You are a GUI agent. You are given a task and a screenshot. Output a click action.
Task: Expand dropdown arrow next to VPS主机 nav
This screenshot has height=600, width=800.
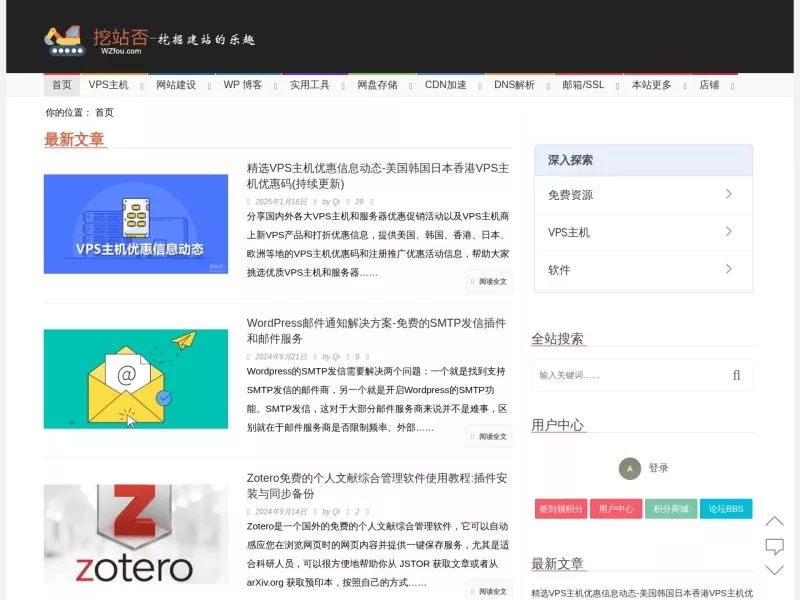coord(142,86)
